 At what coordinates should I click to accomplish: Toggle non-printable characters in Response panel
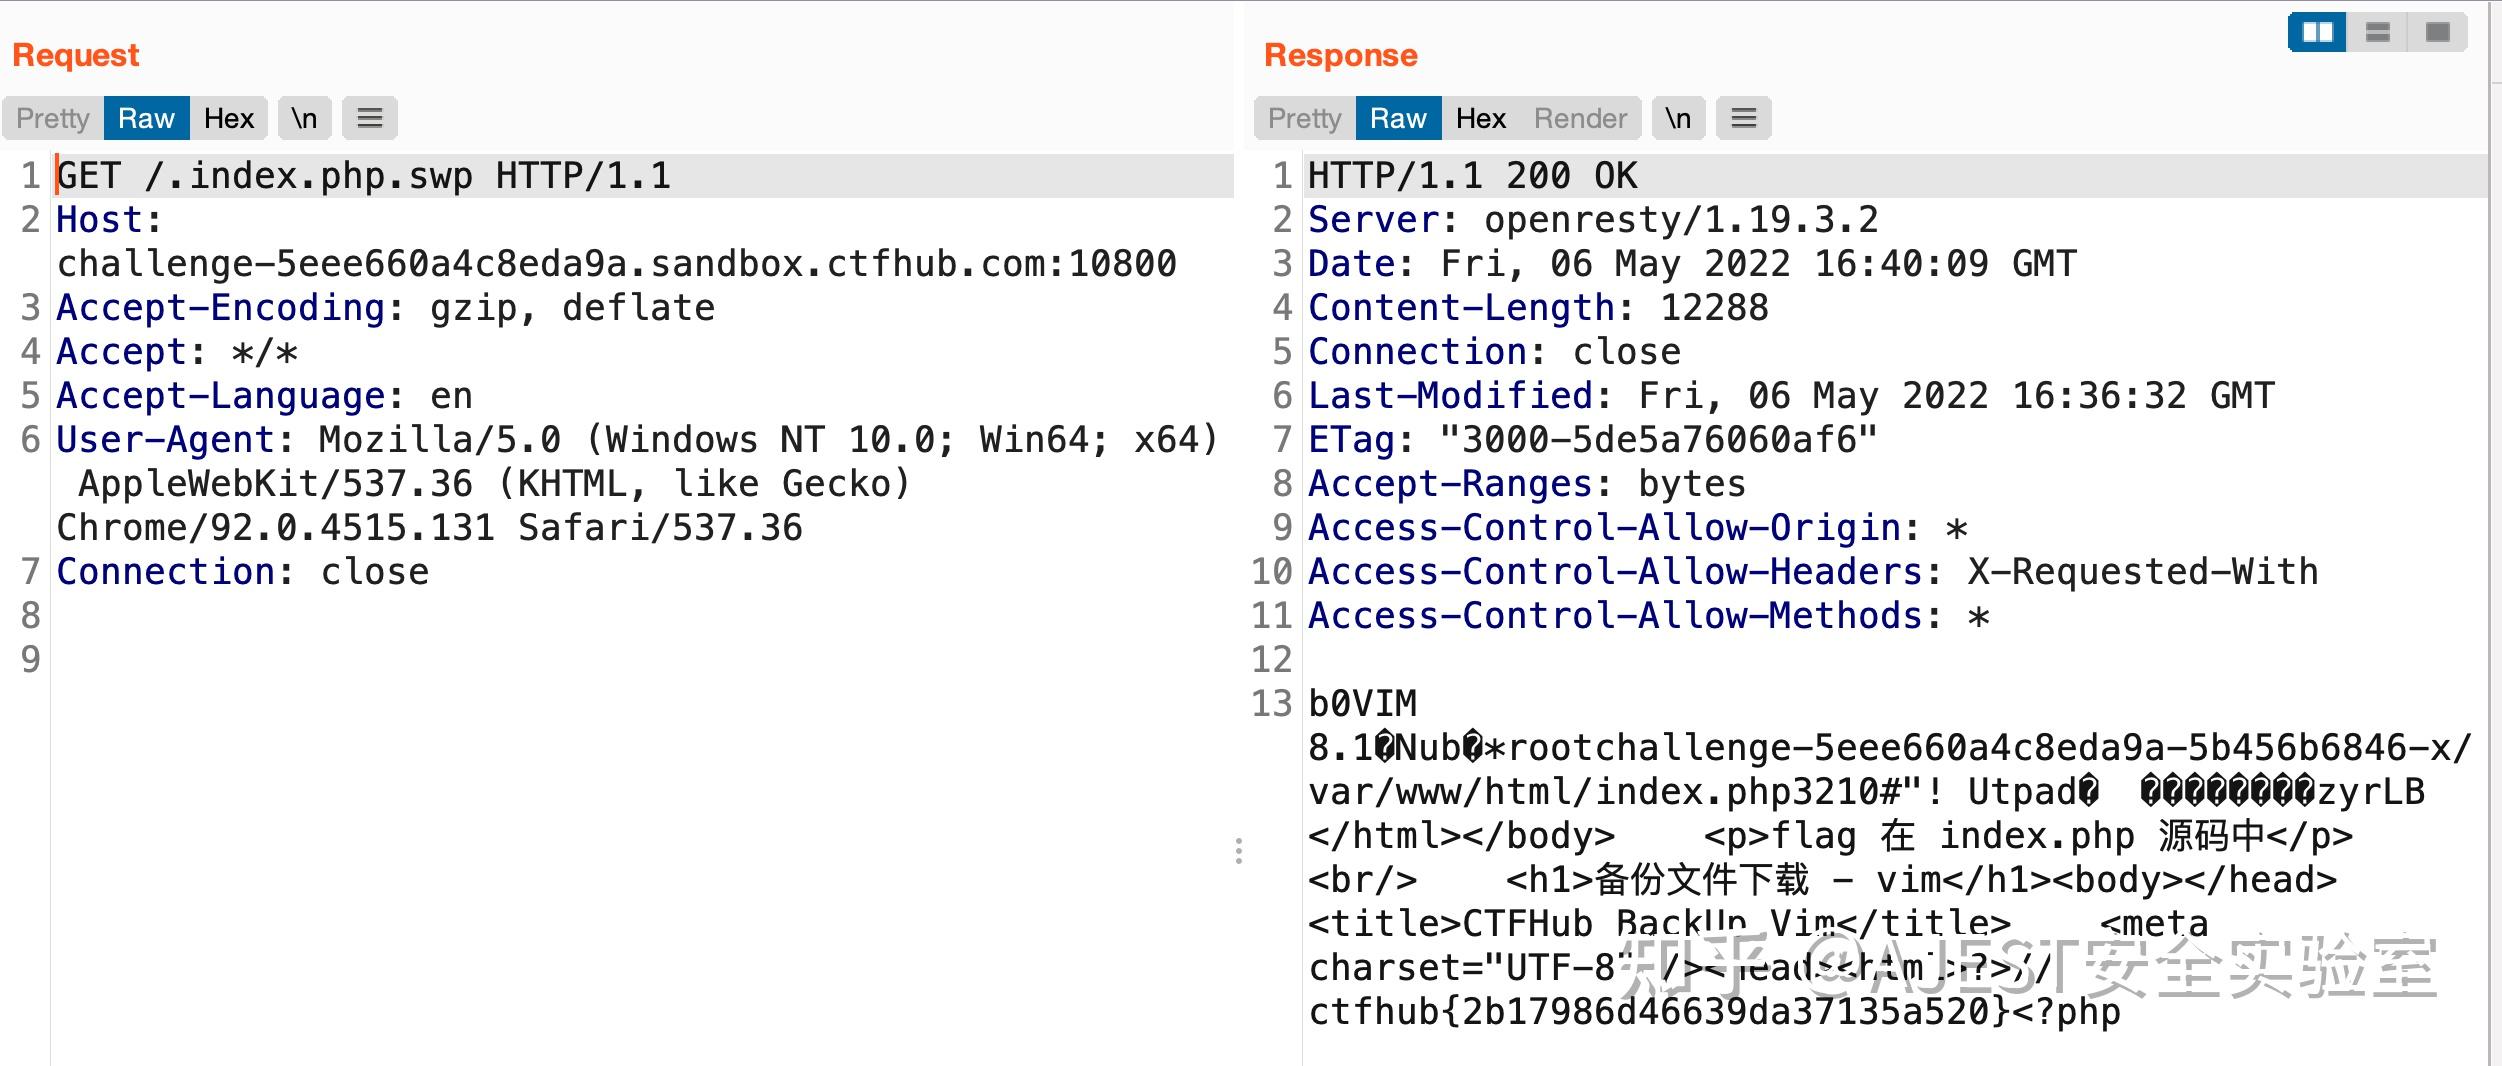pos(1678,118)
